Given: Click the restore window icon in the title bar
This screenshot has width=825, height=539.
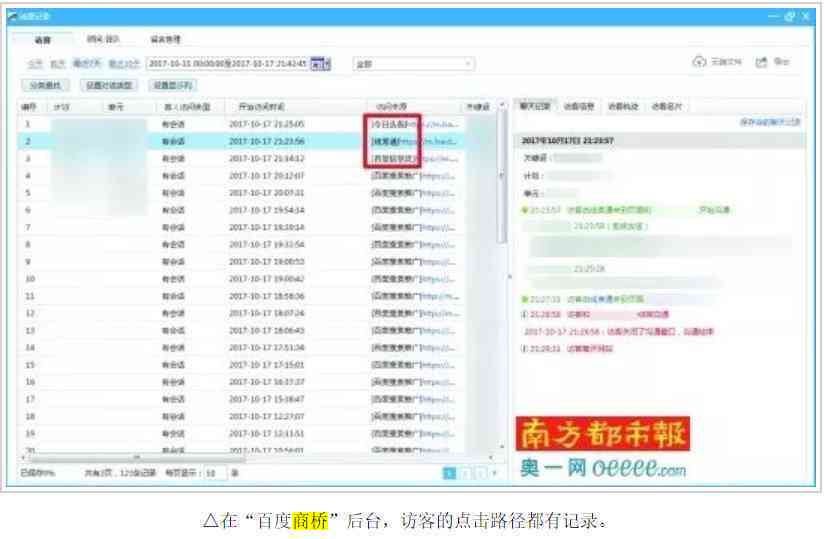Looking at the screenshot, I should click(789, 16).
